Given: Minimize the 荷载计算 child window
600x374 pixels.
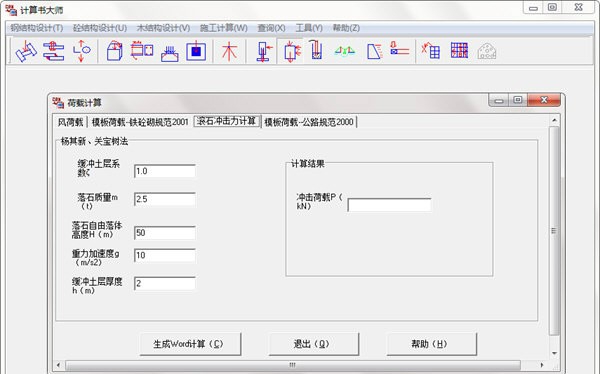Looking at the screenshot, I should [x=499, y=100].
